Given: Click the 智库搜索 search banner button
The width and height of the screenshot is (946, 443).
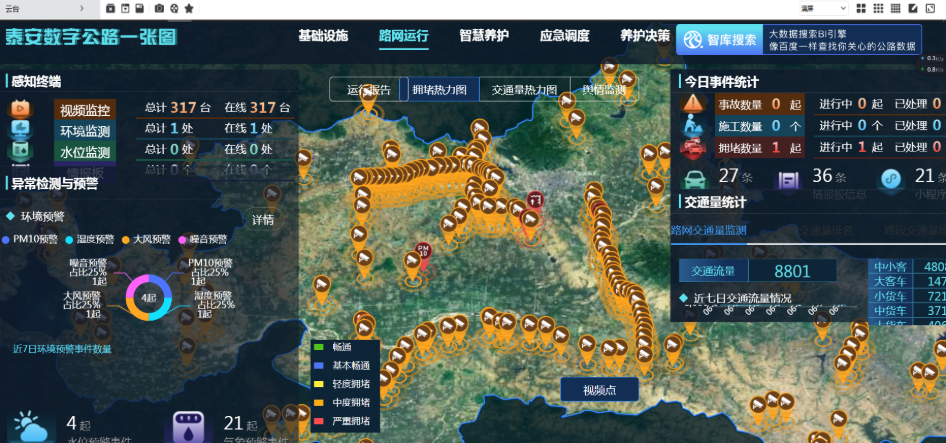Looking at the screenshot, I should (x=719, y=40).
